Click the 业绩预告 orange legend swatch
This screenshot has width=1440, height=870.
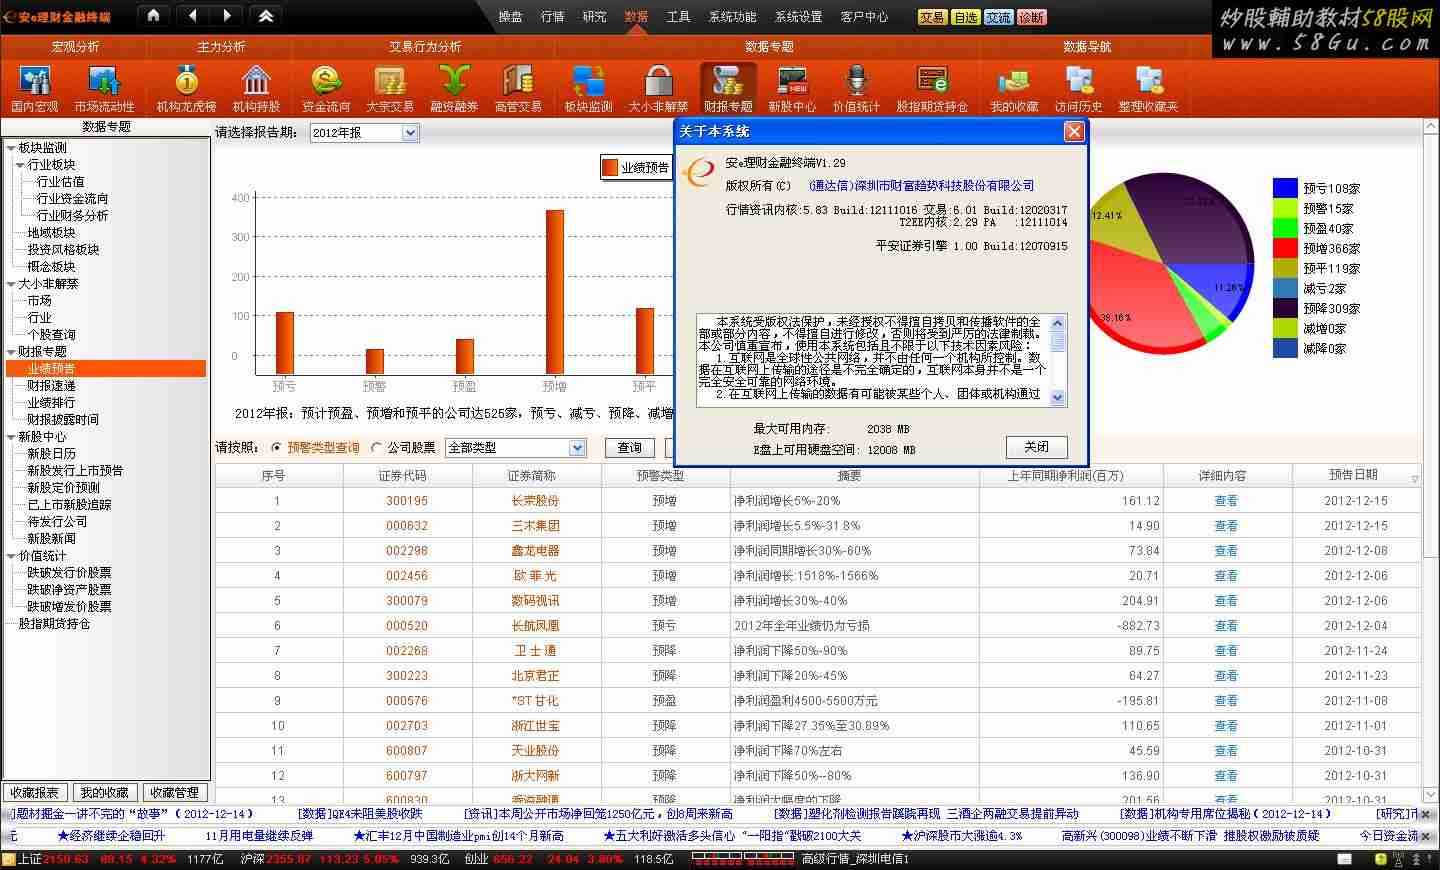pos(609,168)
